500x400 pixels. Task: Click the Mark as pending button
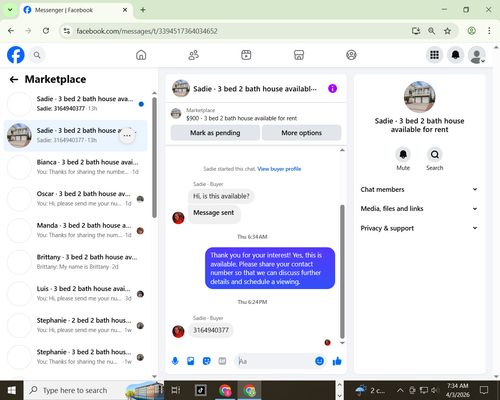point(215,133)
